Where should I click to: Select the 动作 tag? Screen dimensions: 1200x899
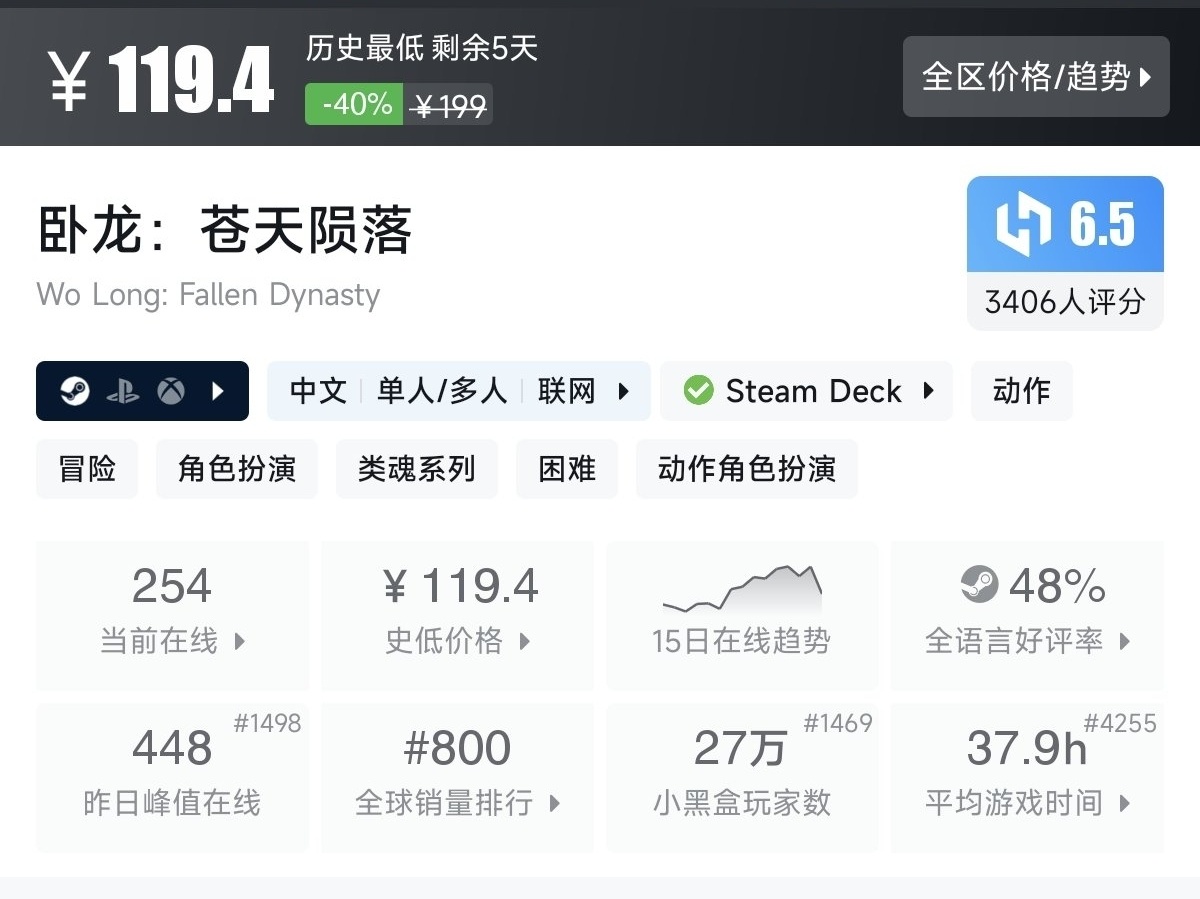coord(1022,391)
